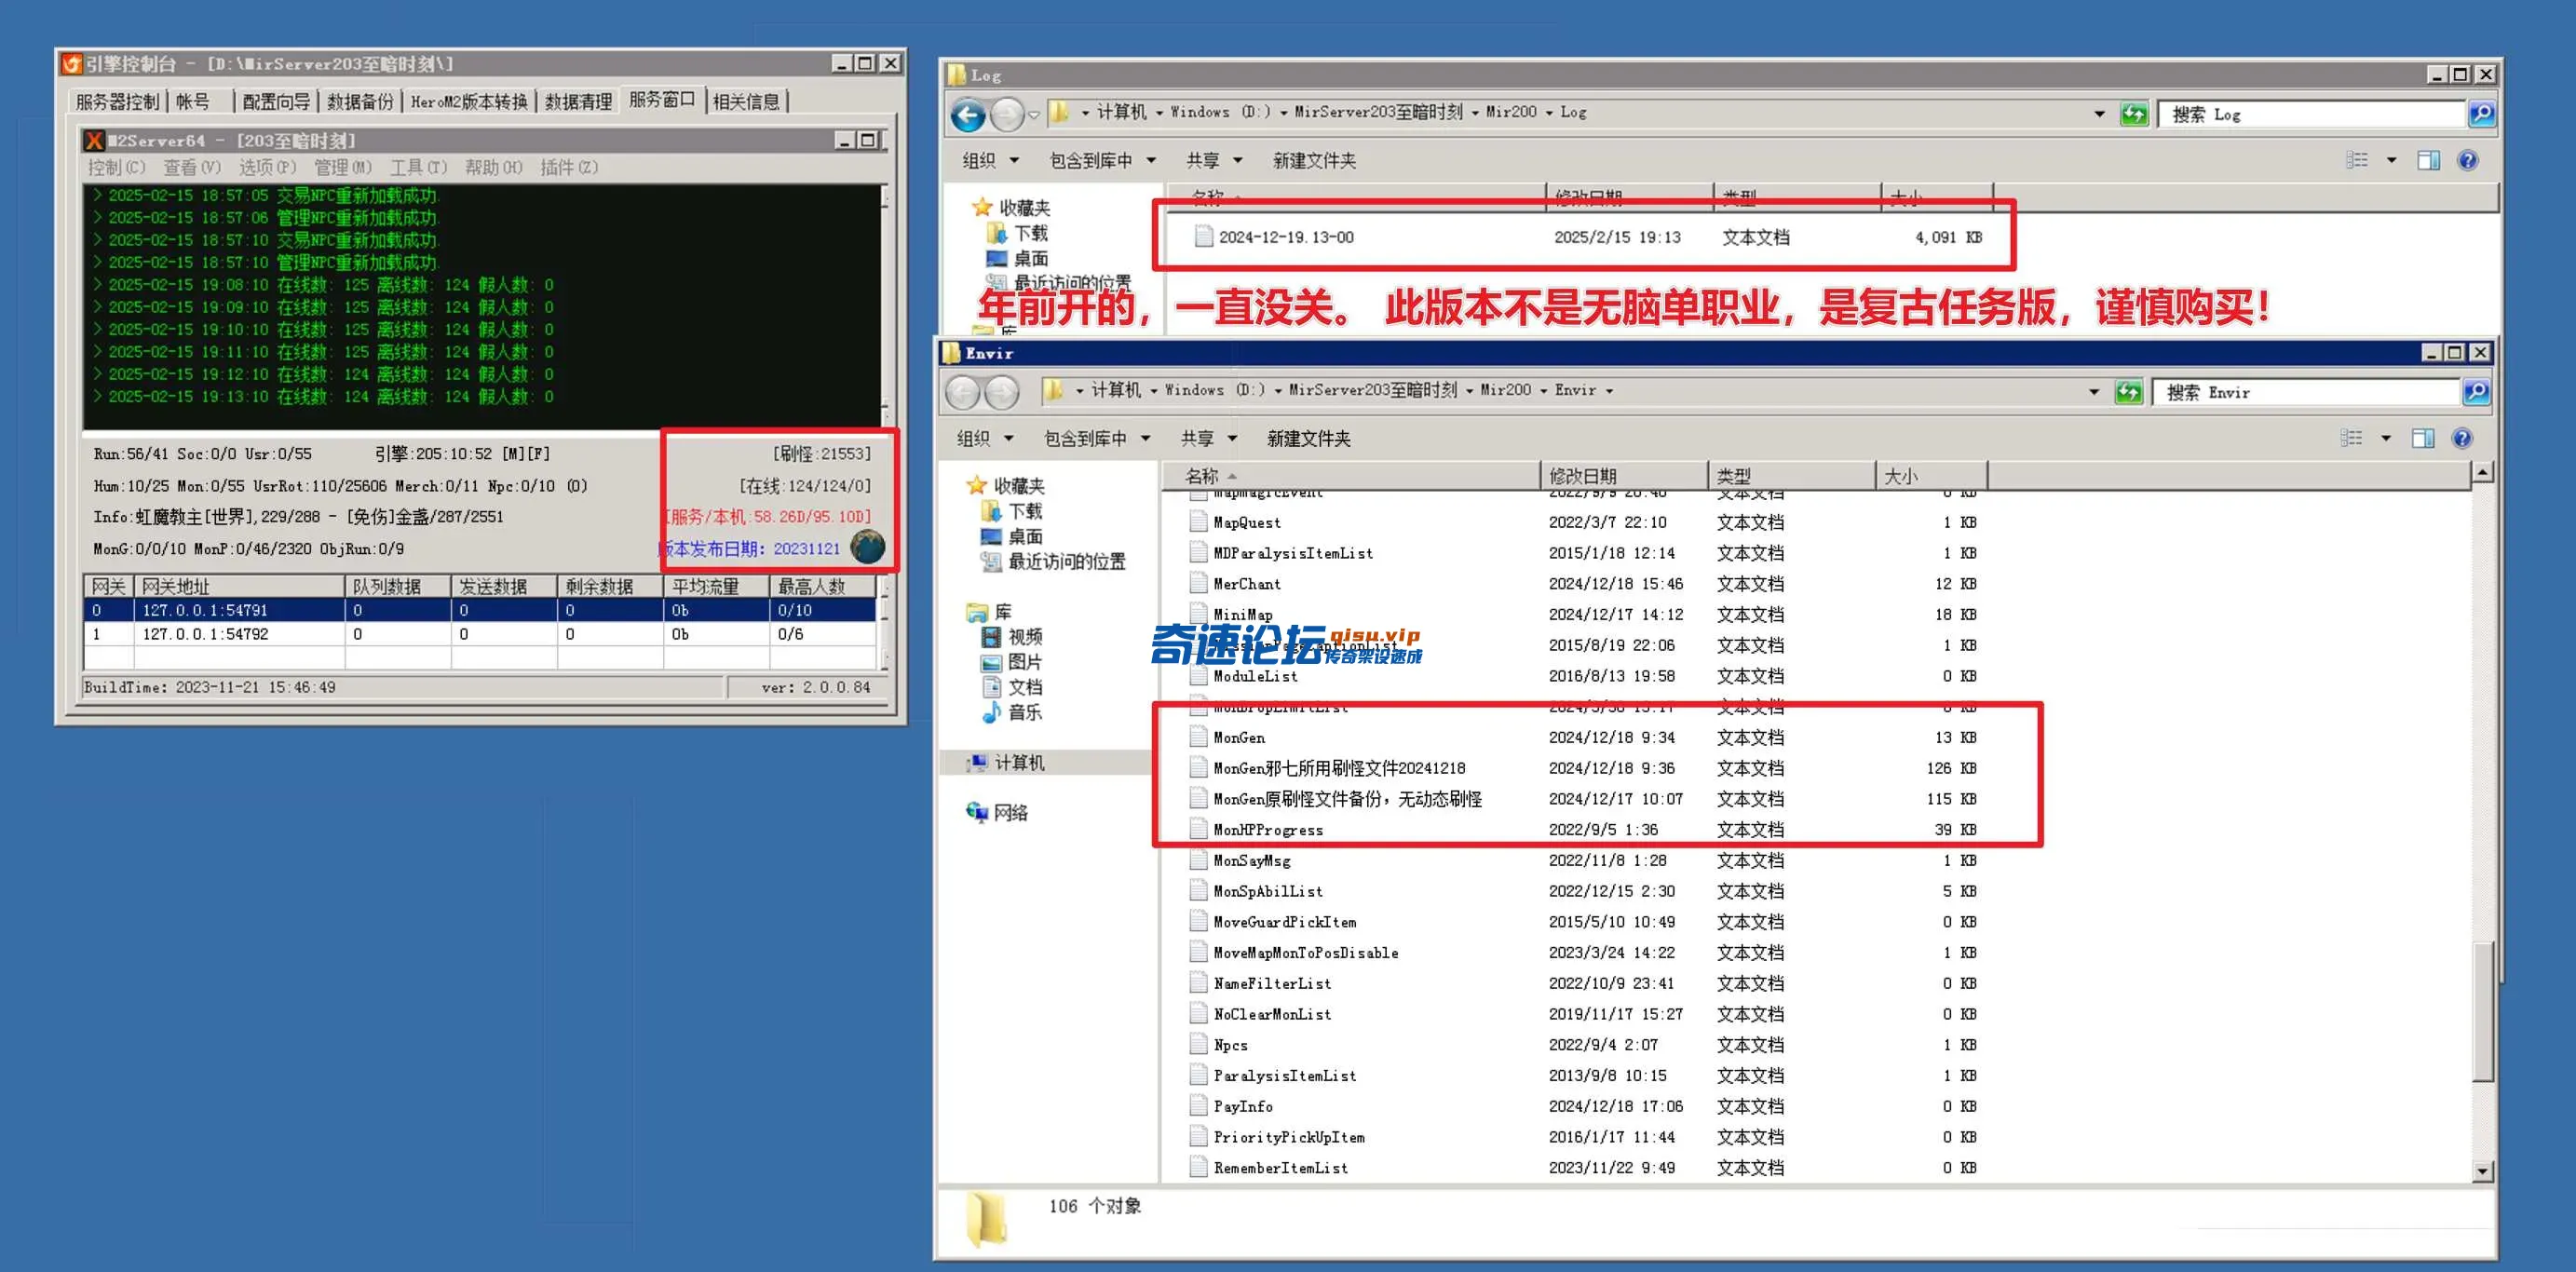This screenshot has width=2576, height=1272.
Task: Select MonHPProgress file row
Action: [x=1584, y=829]
